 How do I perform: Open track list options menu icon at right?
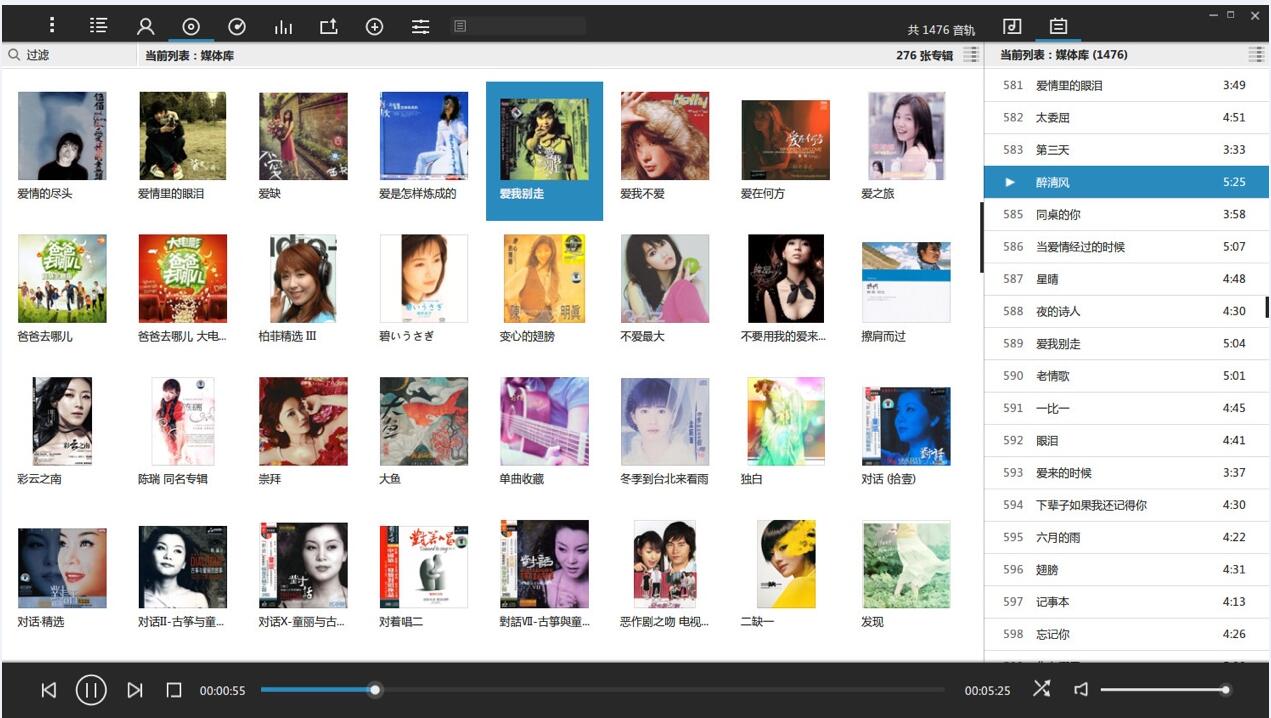[1256, 55]
